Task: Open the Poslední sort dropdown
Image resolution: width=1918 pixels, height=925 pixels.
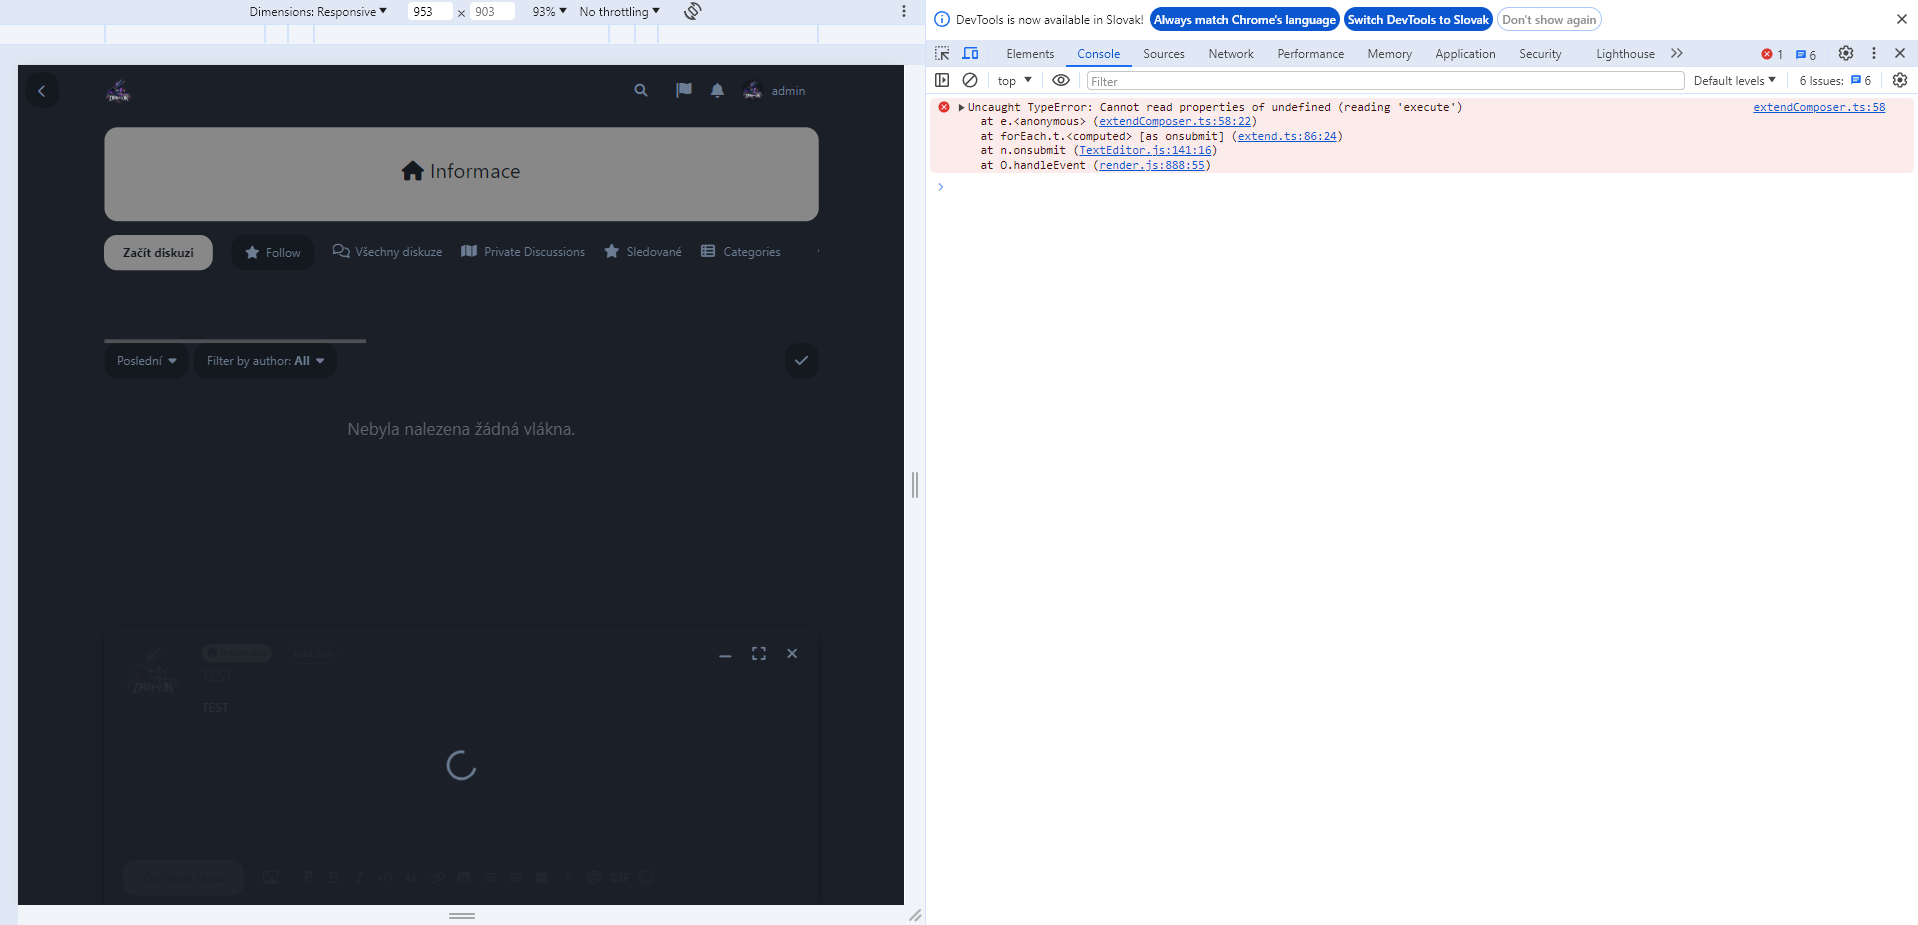Action: click(x=146, y=361)
